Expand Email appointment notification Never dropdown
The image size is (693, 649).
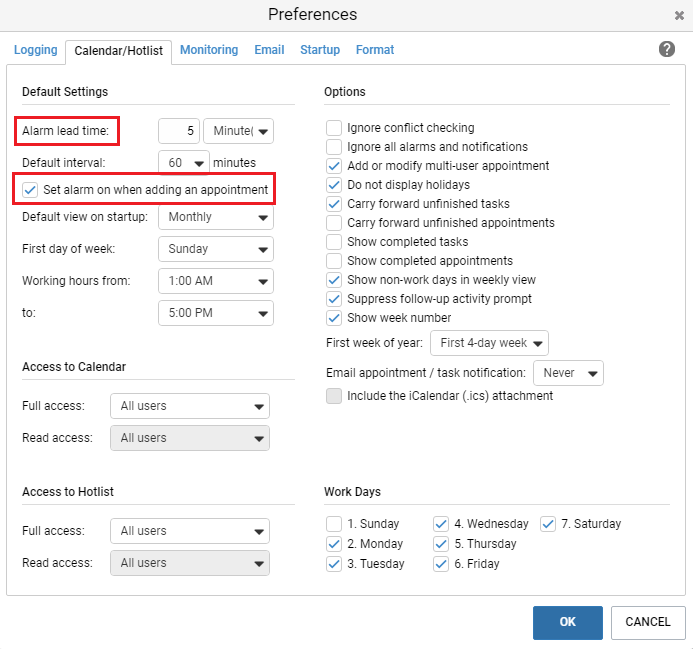[x=568, y=373]
